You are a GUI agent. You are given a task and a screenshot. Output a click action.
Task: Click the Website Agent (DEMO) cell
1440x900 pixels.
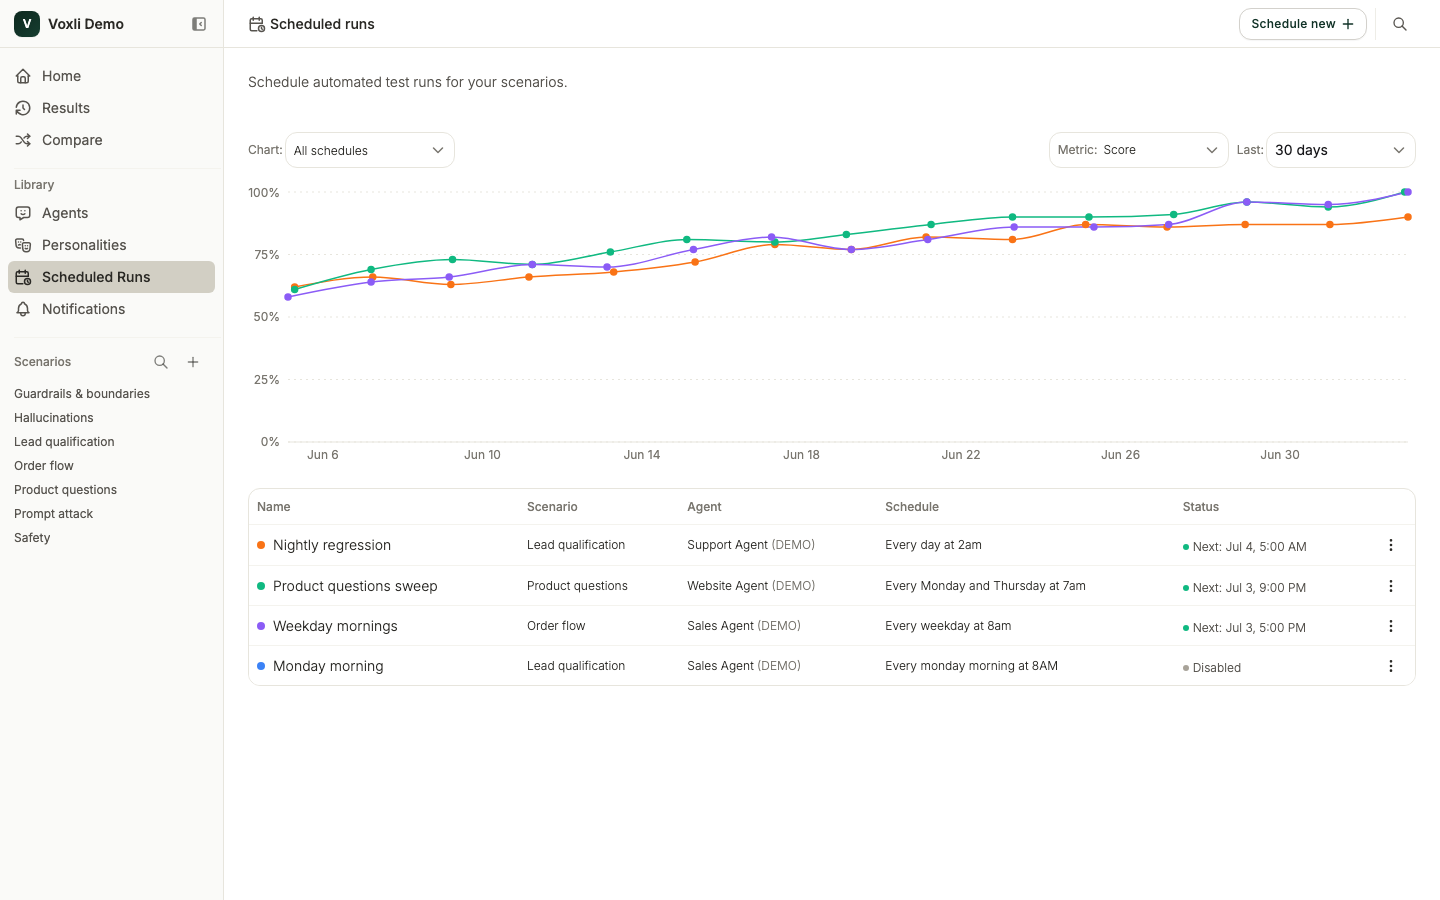coord(751,586)
